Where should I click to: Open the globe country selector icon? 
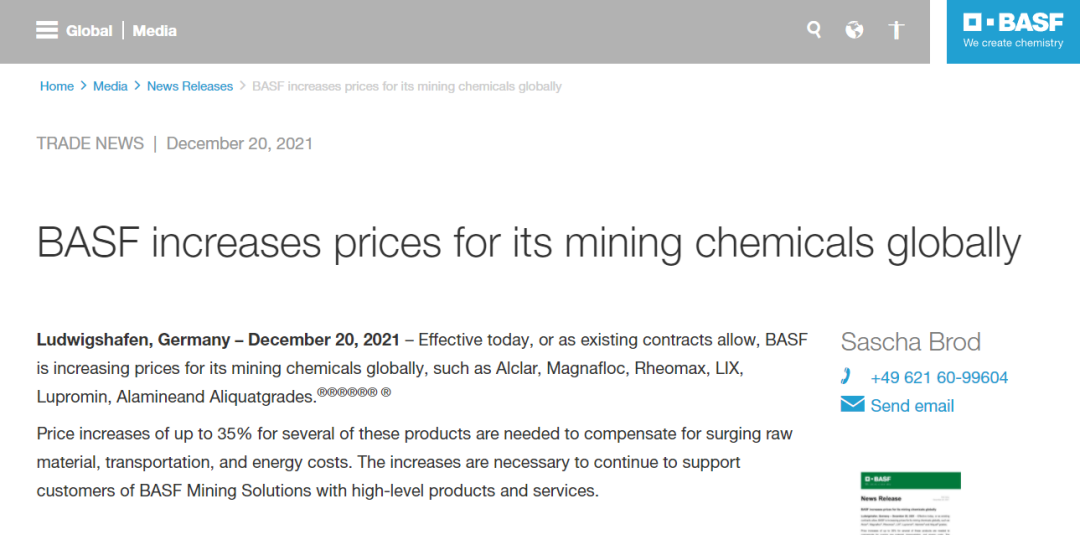coord(854,30)
